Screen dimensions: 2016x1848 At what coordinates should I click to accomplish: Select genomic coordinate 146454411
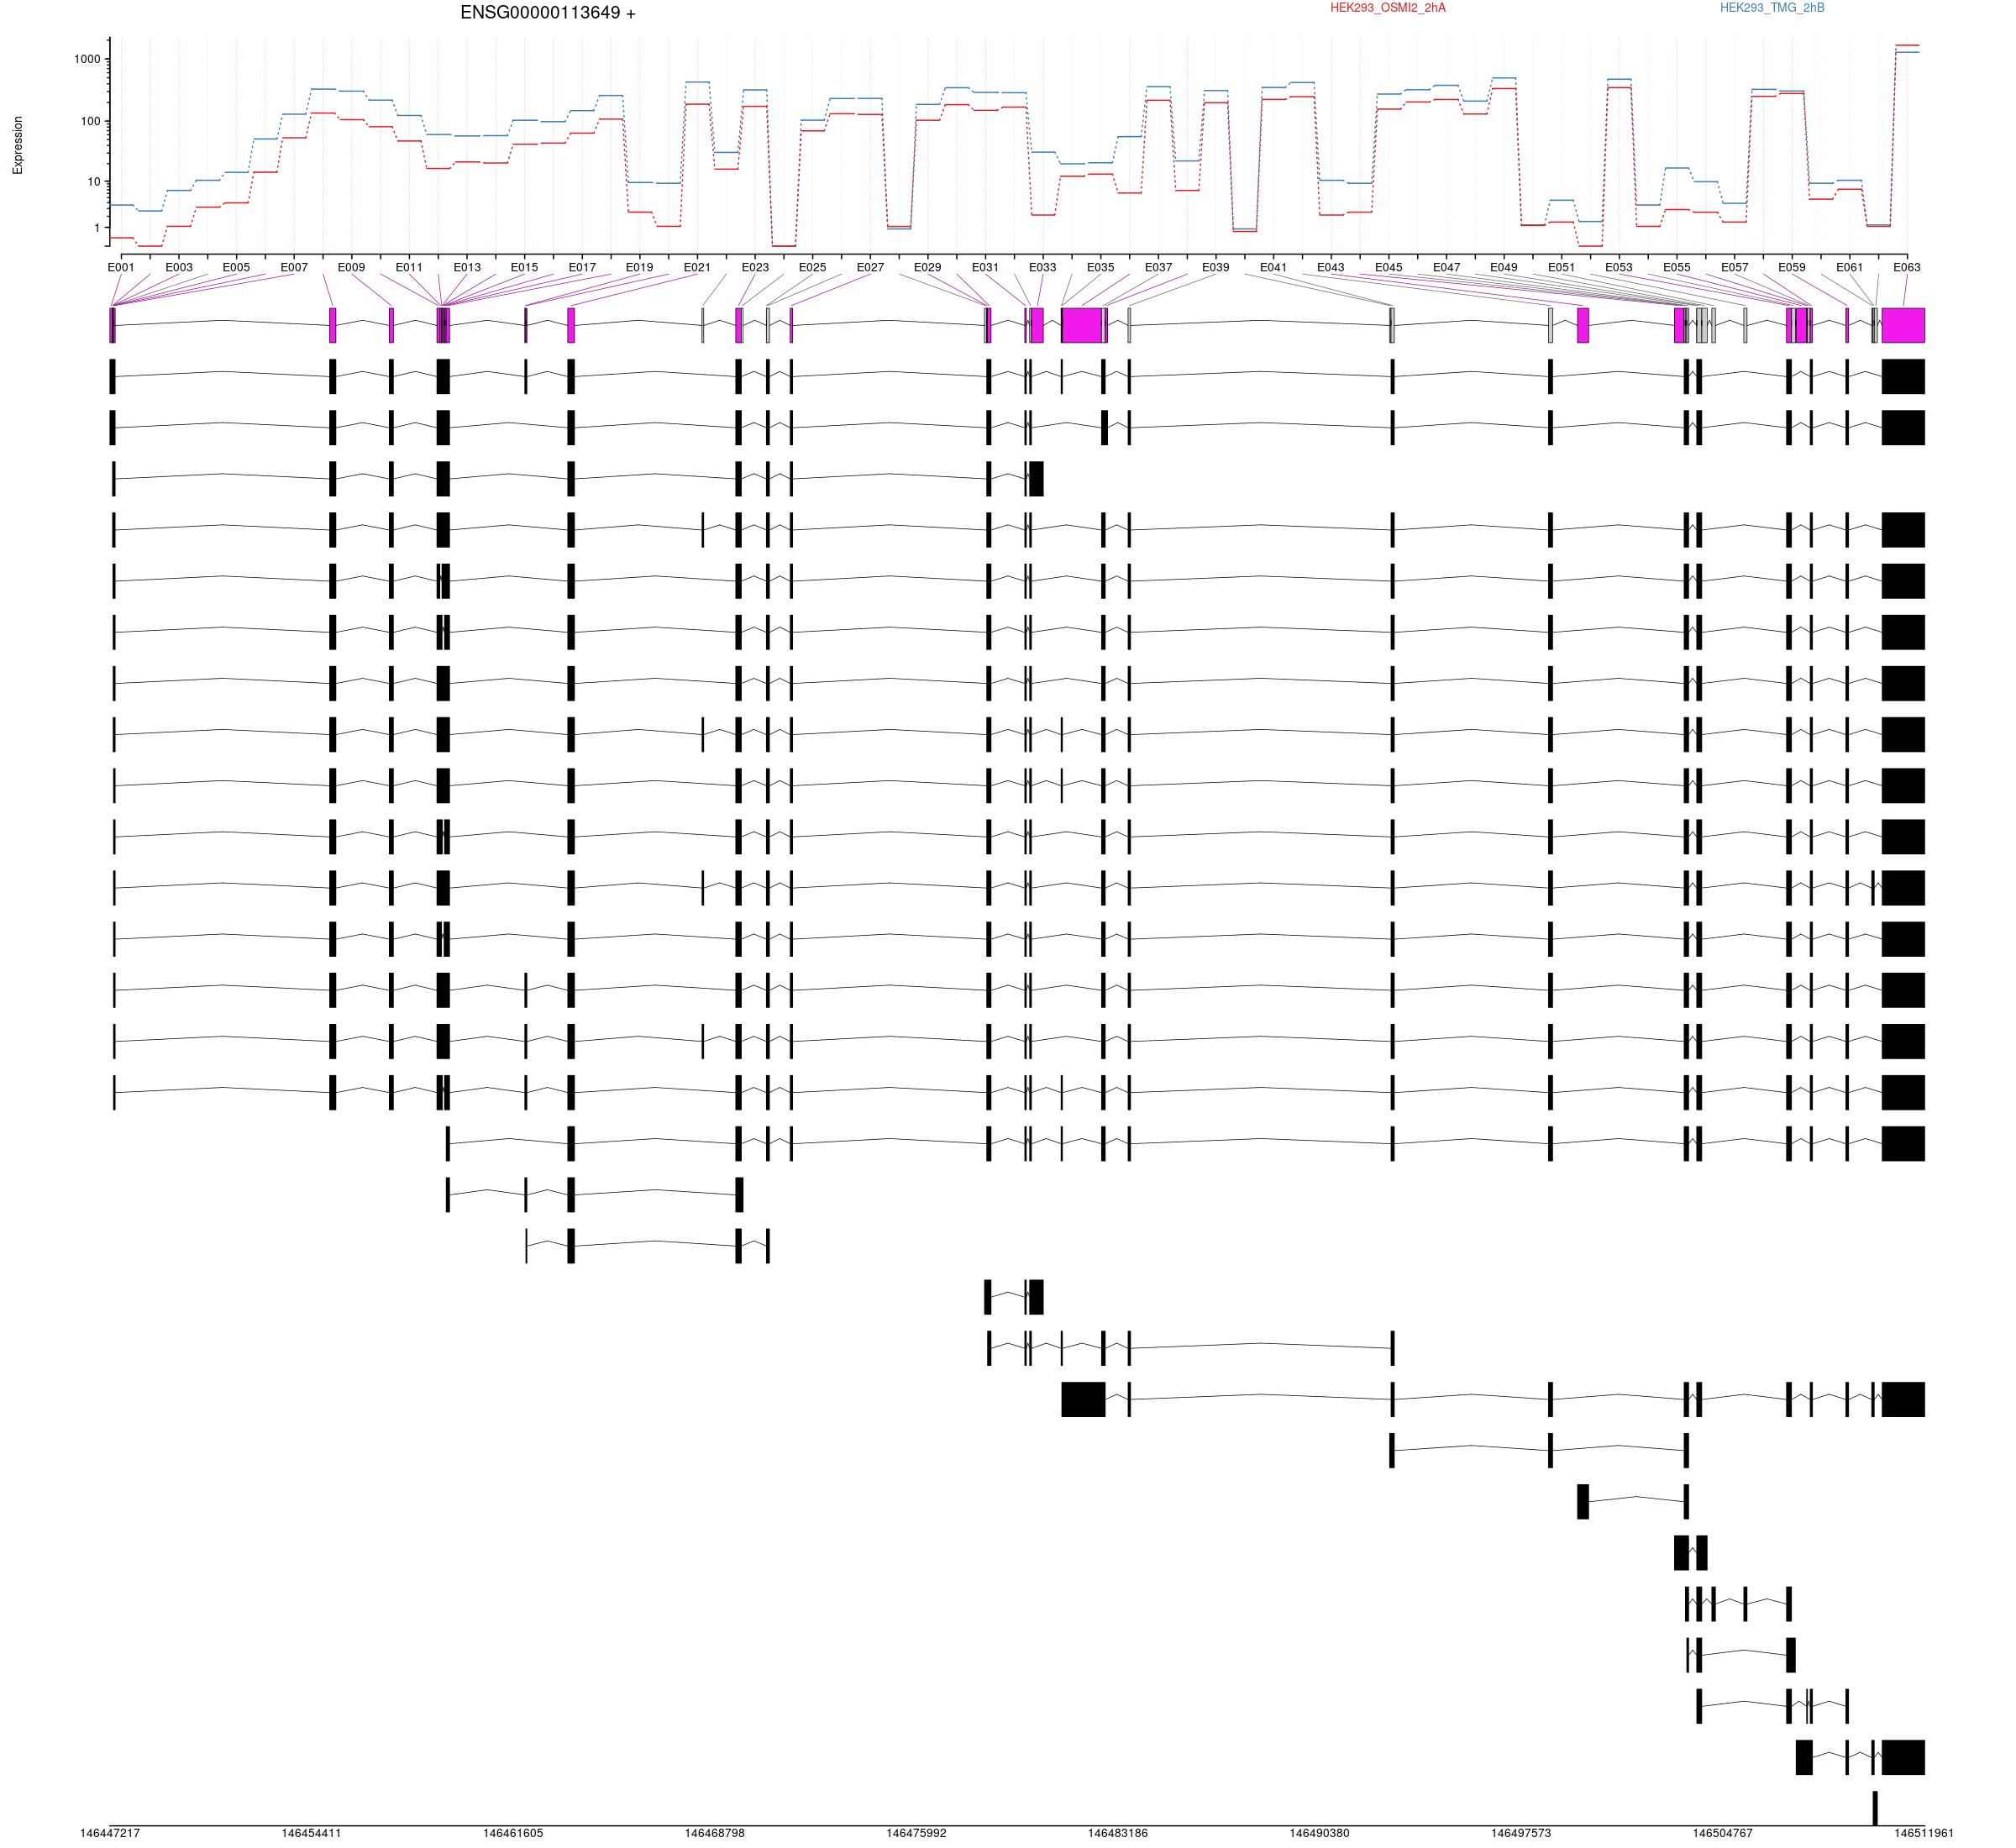(x=311, y=1833)
